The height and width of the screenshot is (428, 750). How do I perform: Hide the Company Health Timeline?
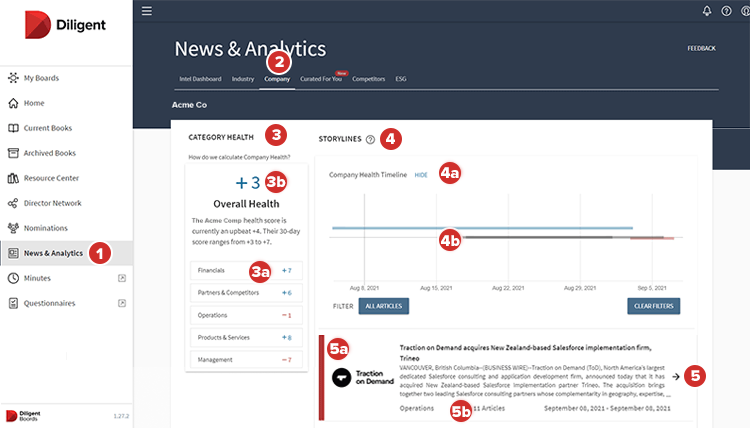(x=420, y=174)
